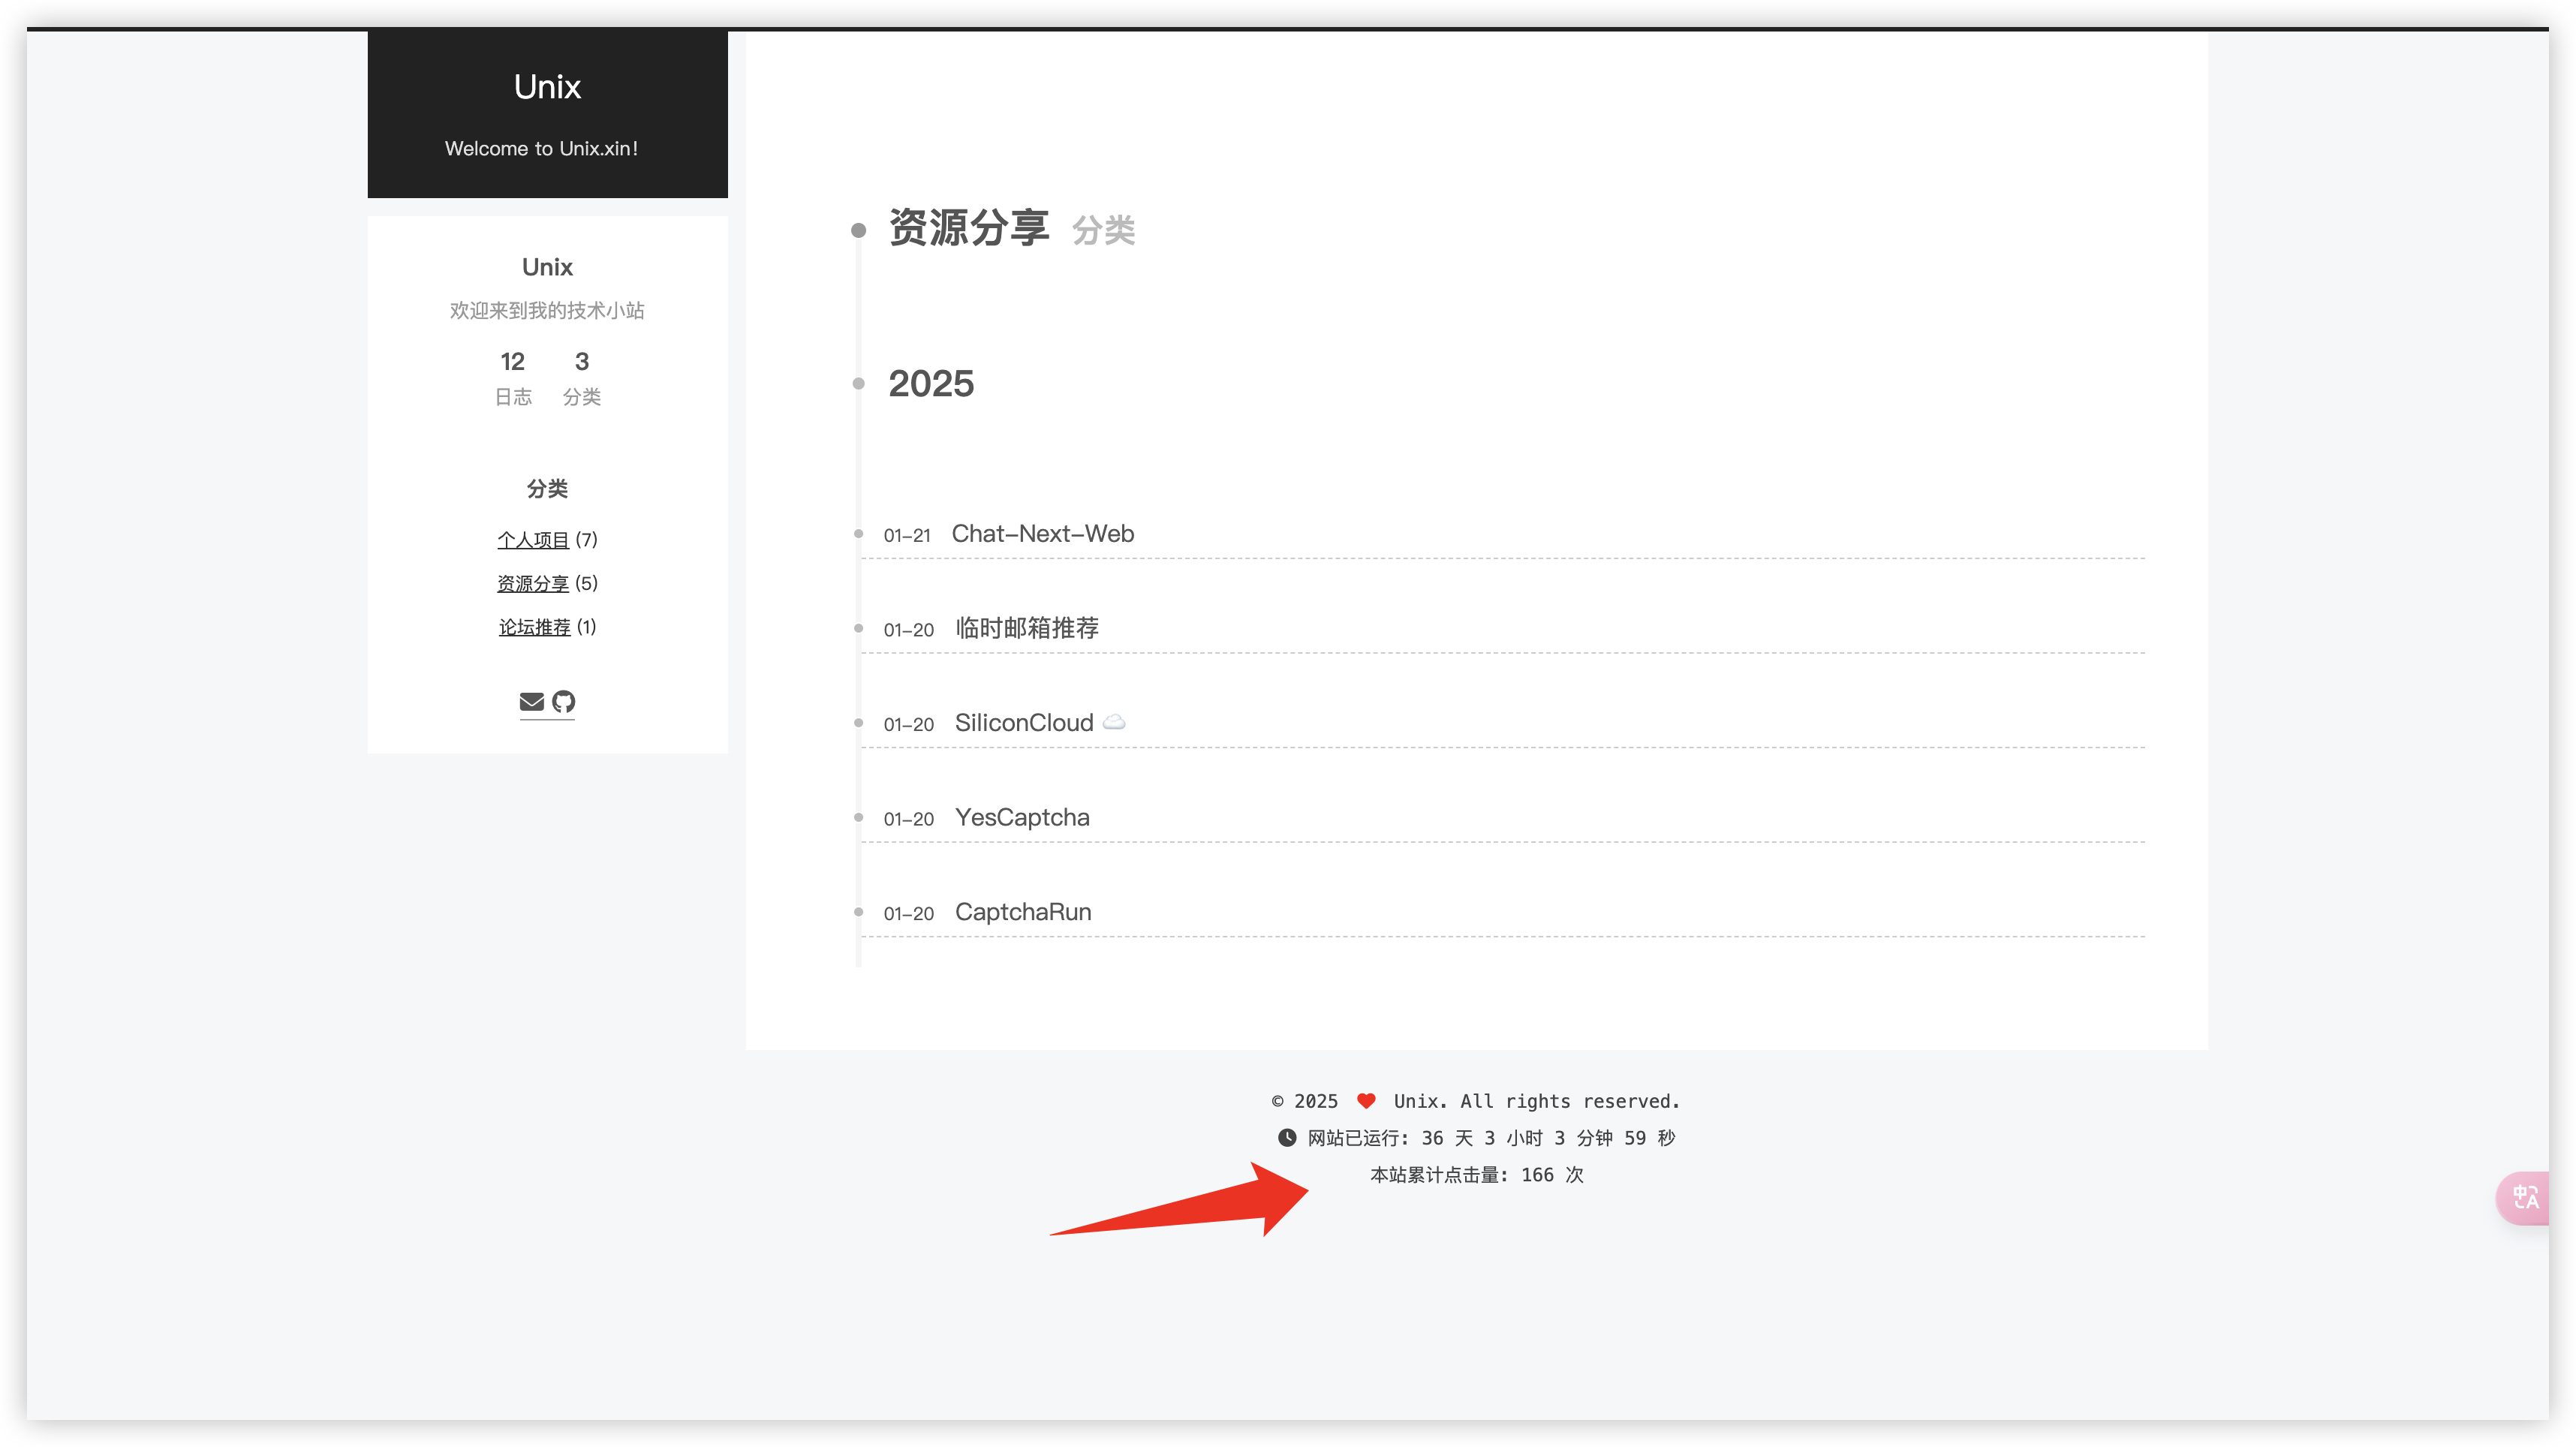Open the 论坛推荐 category link
Viewport: 2576px width, 1447px height.
[534, 627]
